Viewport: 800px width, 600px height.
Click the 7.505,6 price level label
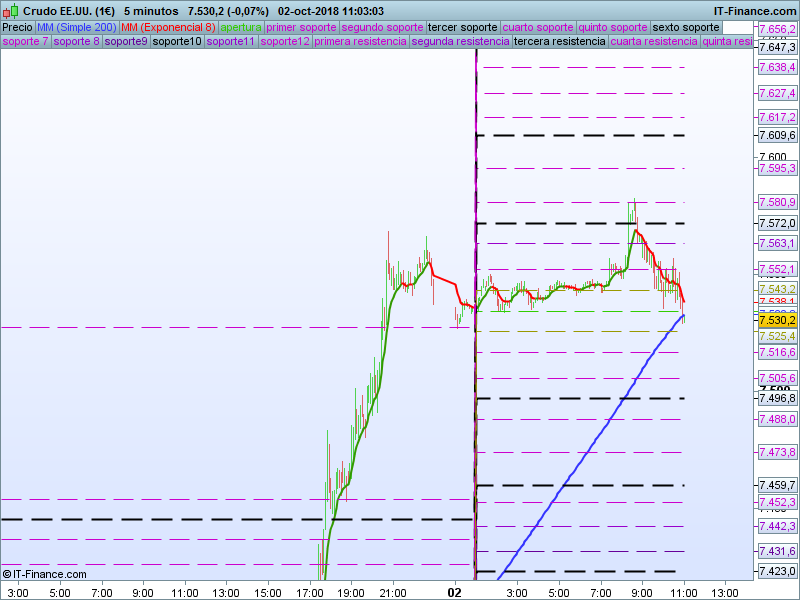click(777, 379)
